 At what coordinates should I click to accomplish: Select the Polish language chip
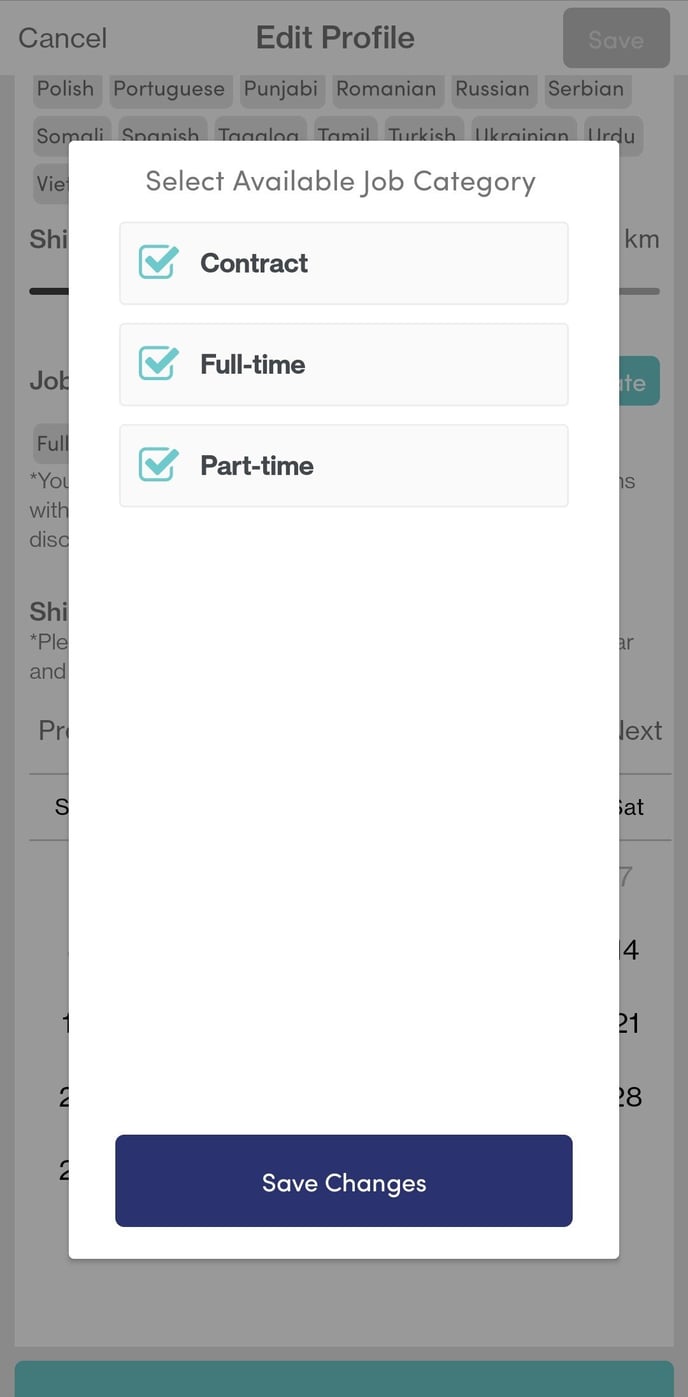(65, 88)
